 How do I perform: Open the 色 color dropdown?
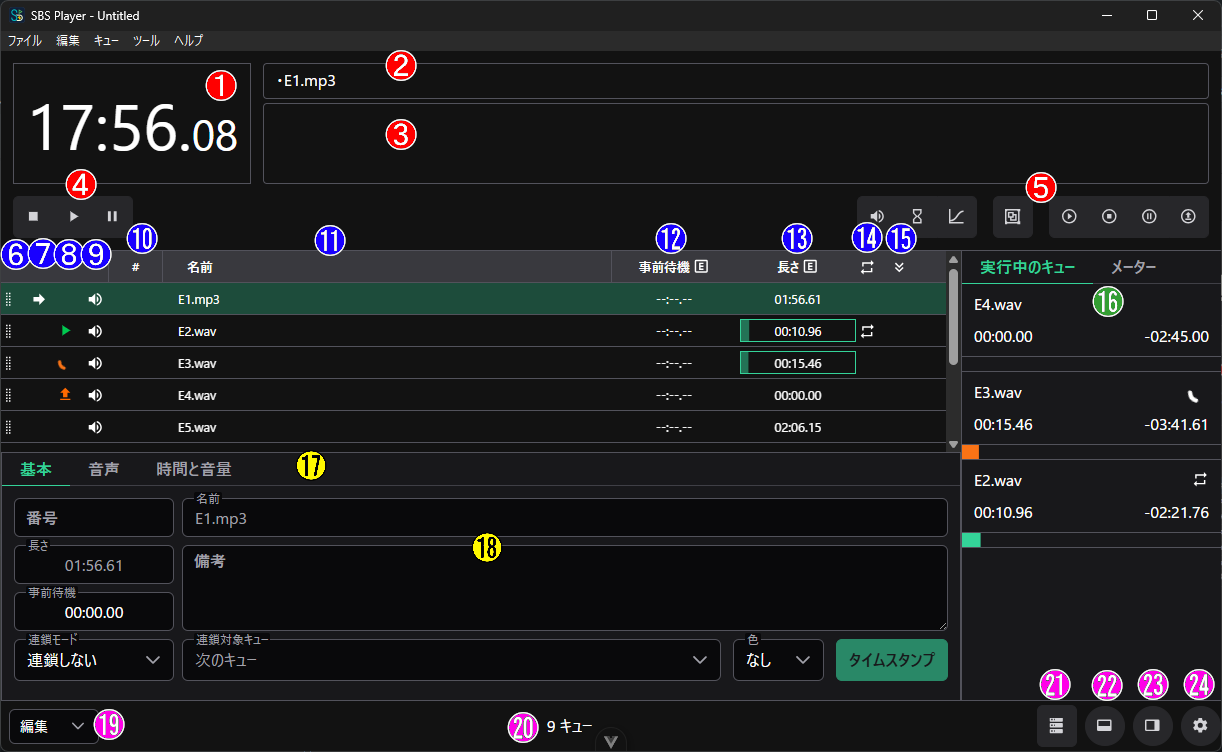coord(778,660)
